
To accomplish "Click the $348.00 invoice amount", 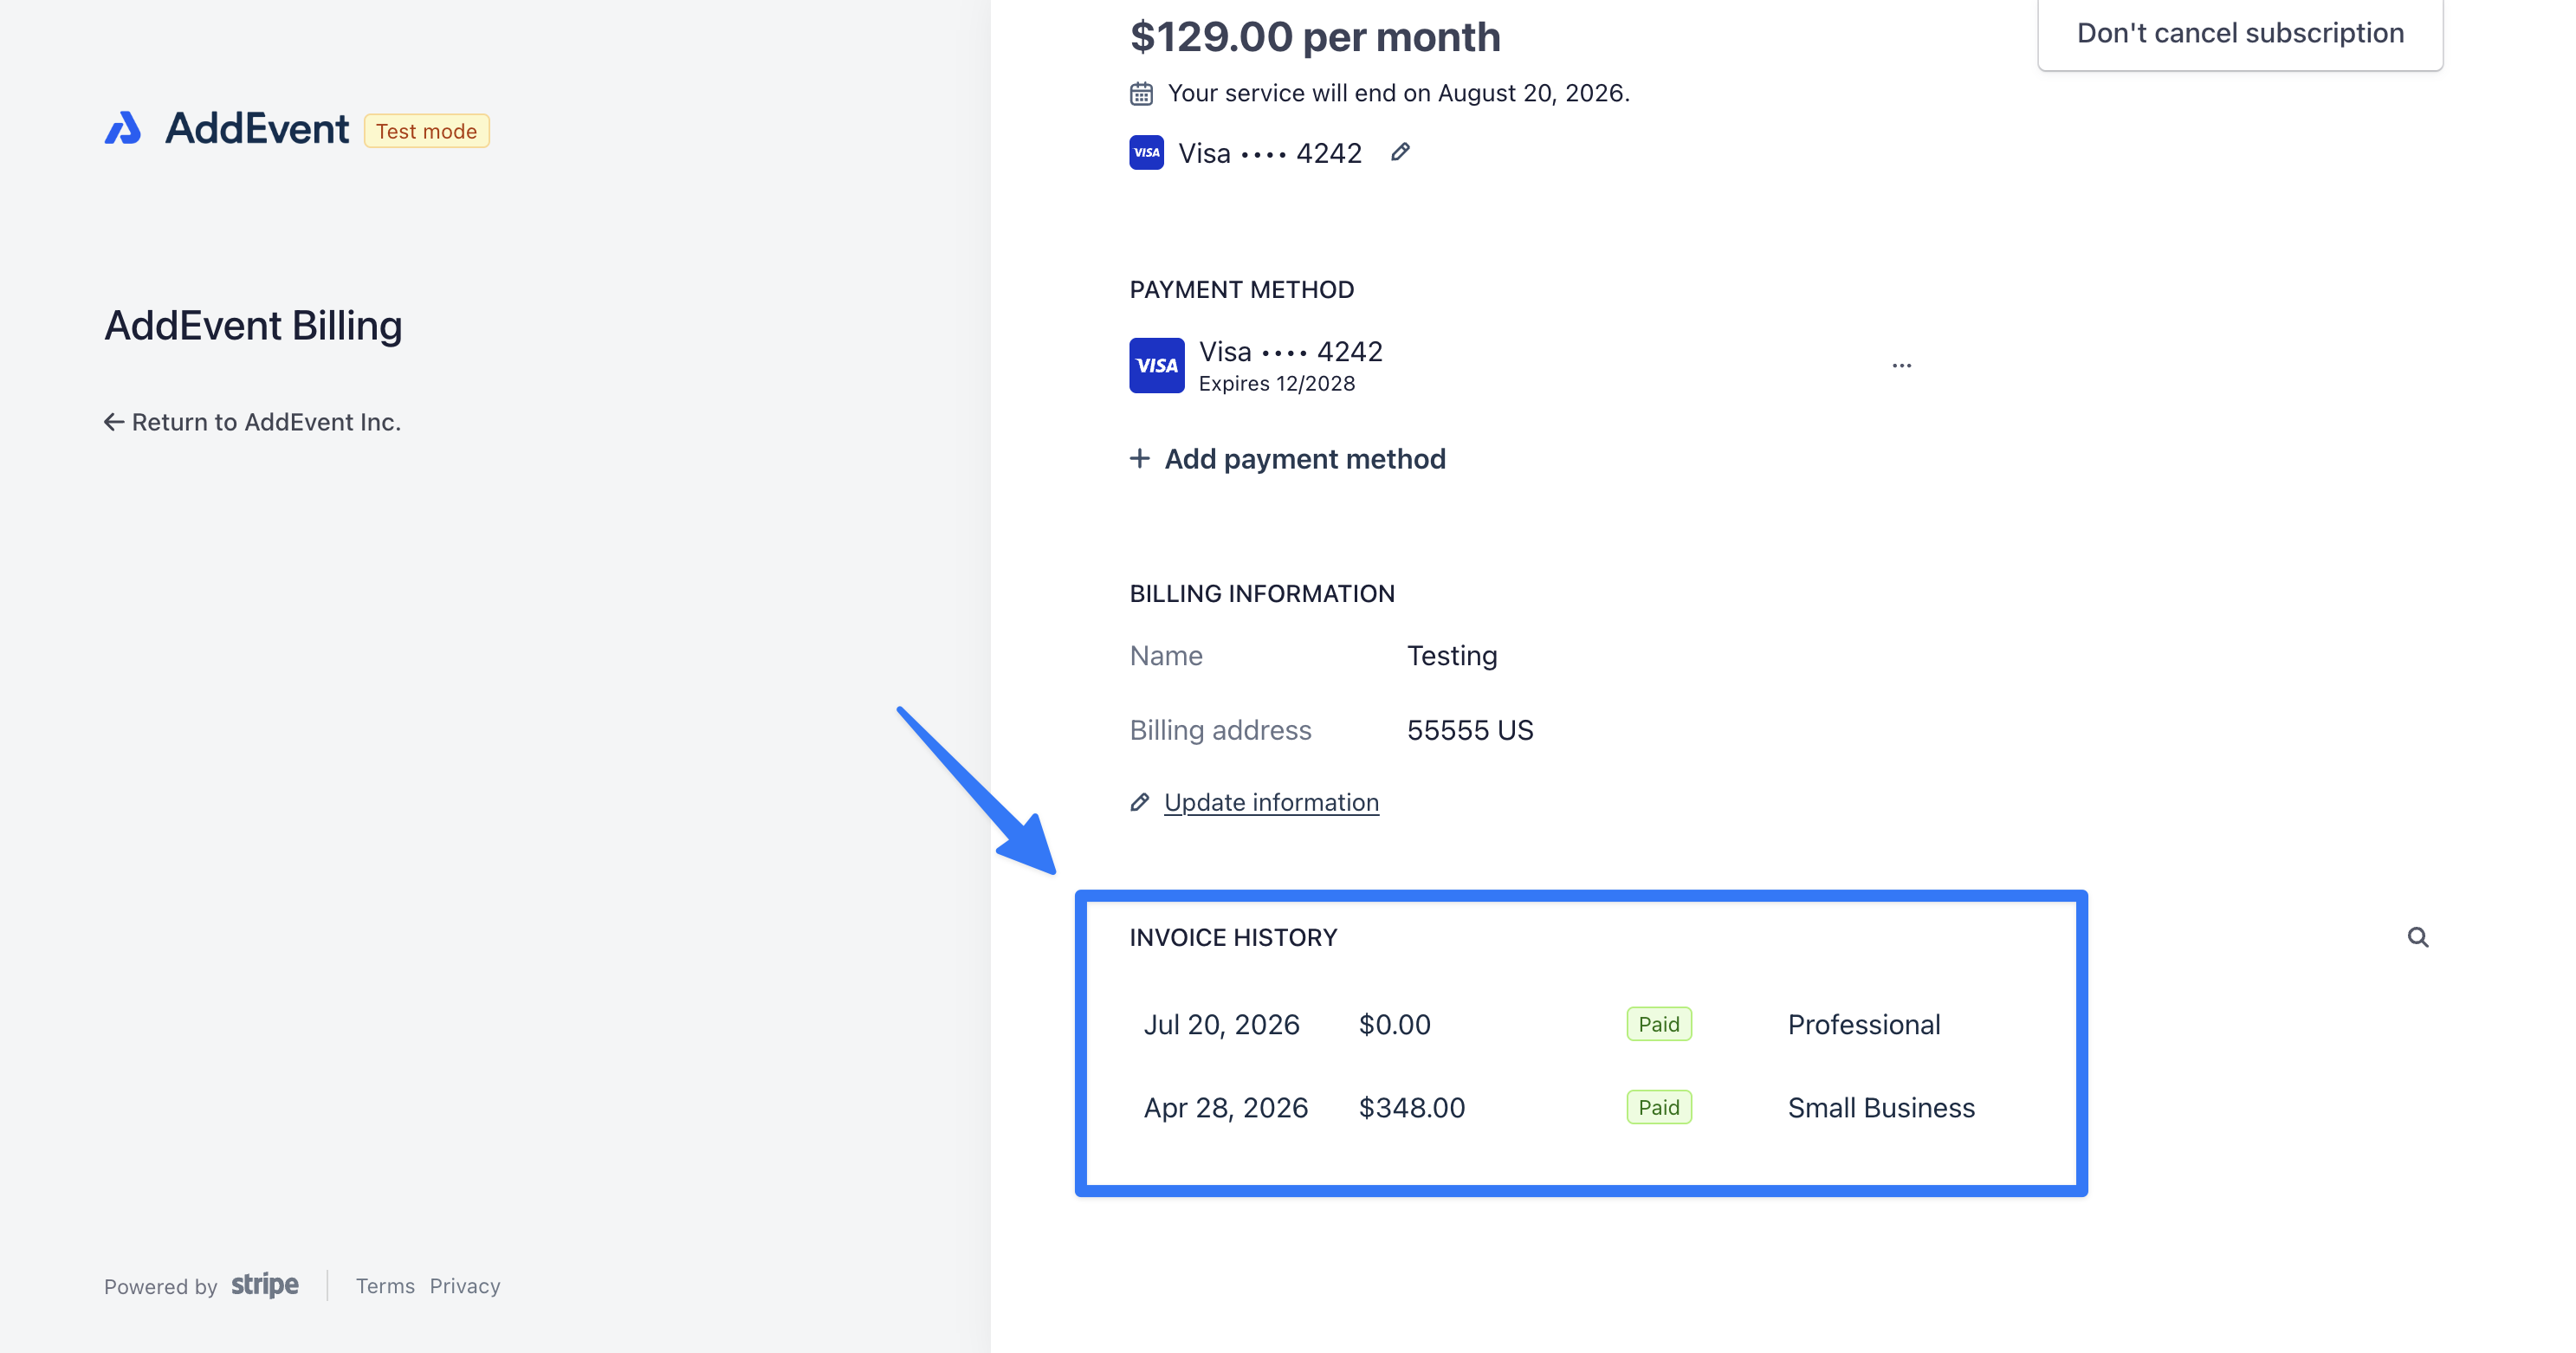I will tap(1411, 1108).
